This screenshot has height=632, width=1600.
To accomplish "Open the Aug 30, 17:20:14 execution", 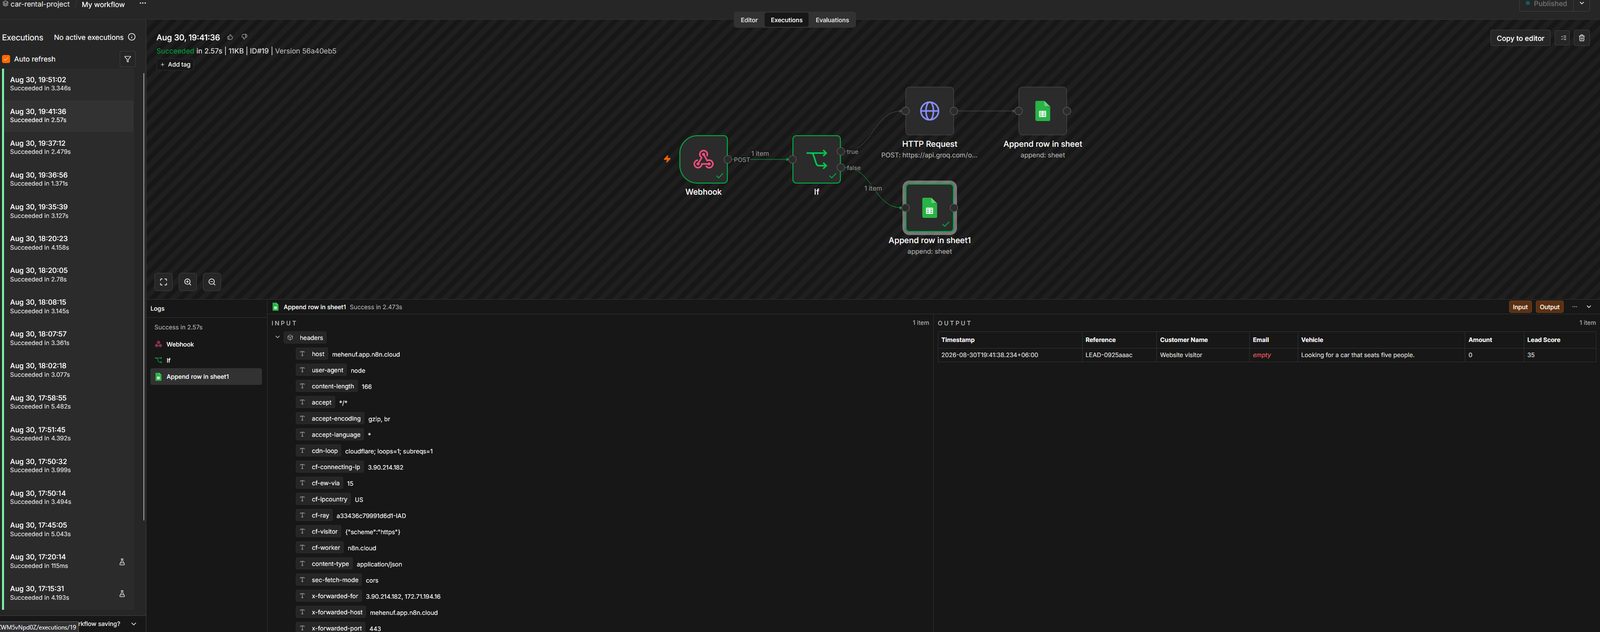I will click(x=68, y=561).
